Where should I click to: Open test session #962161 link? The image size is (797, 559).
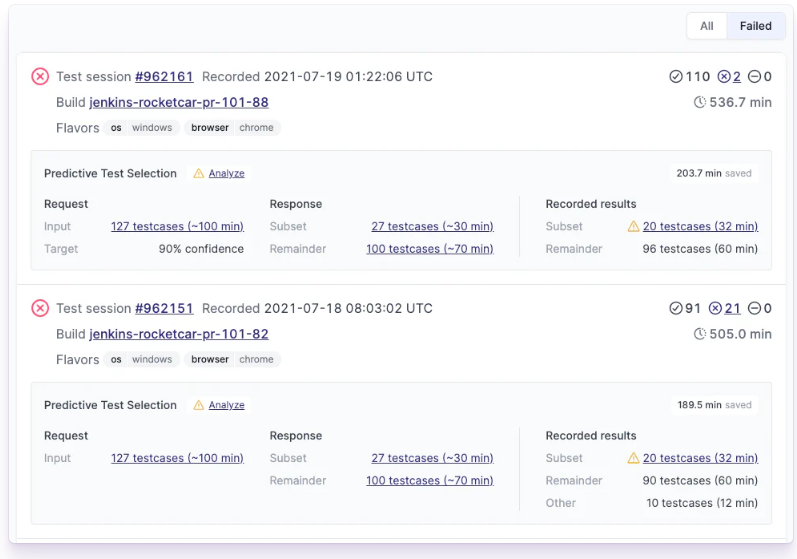164,77
